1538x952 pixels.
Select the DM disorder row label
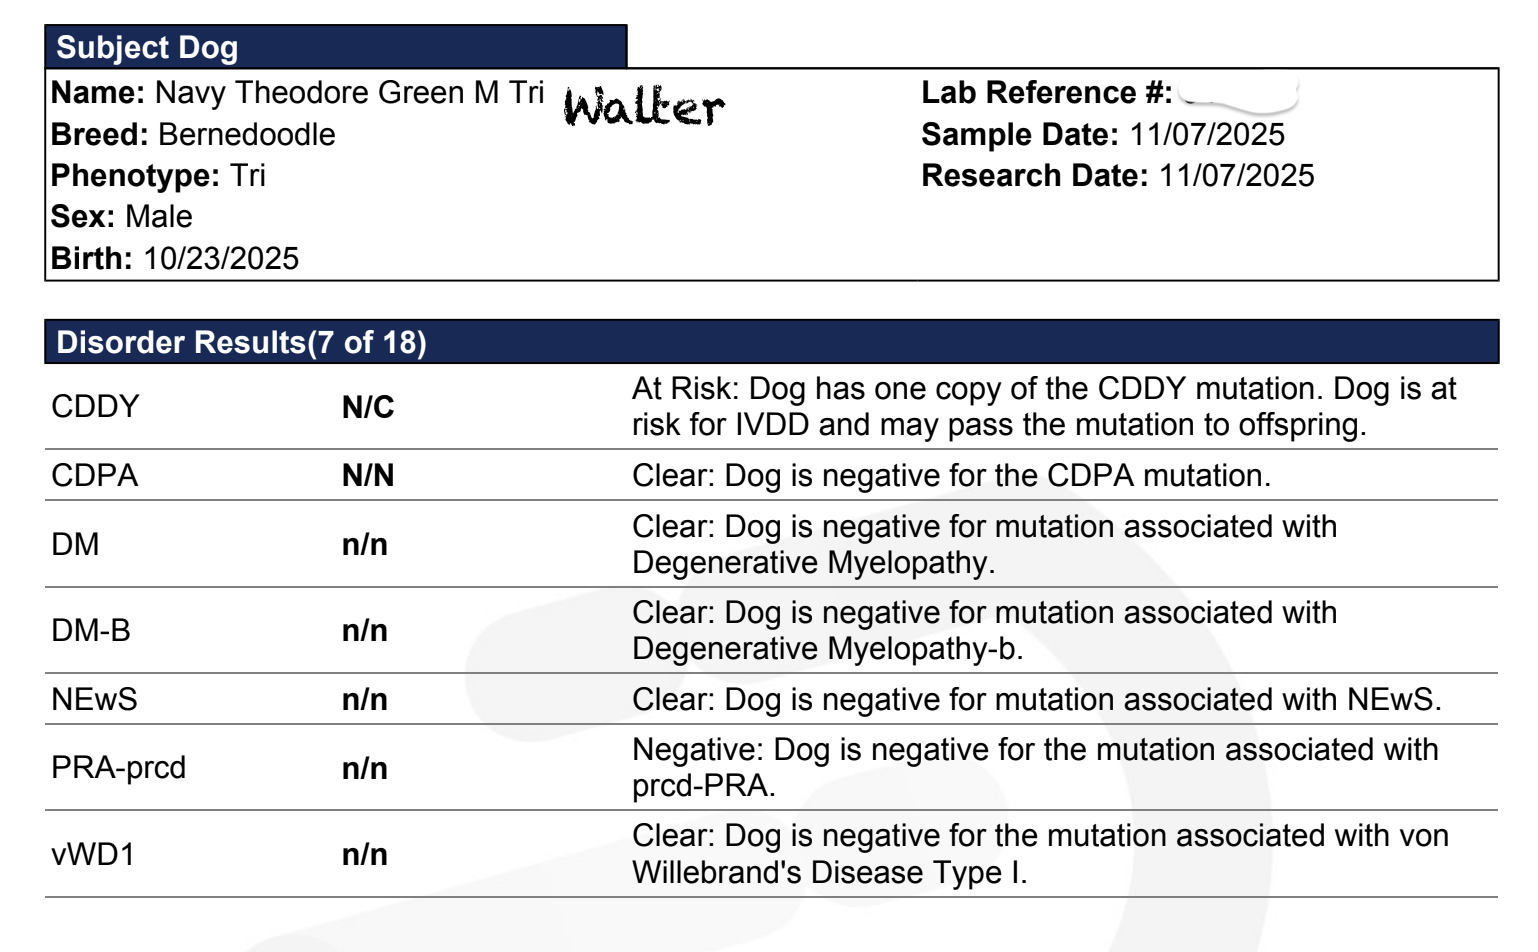(75, 544)
